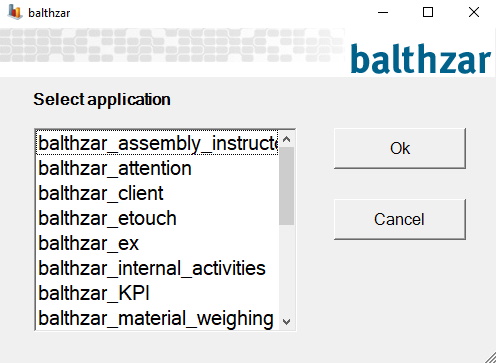Choose balthzar_client in the application list
Image resolution: width=496 pixels, height=363 pixels.
click(157, 193)
